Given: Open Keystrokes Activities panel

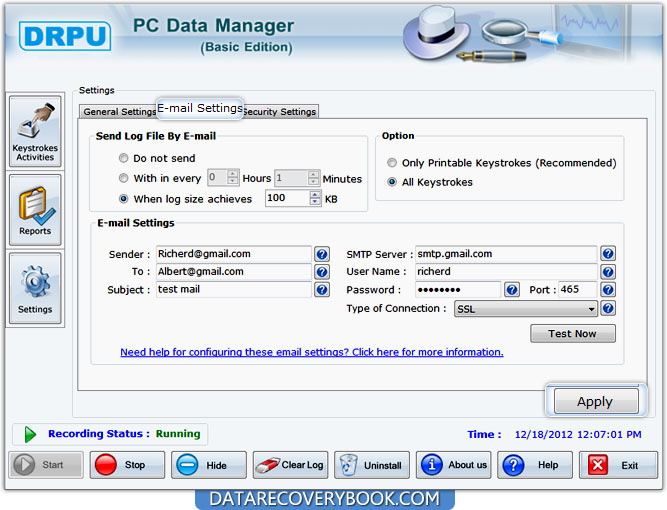Looking at the screenshot, I should (35, 131).
